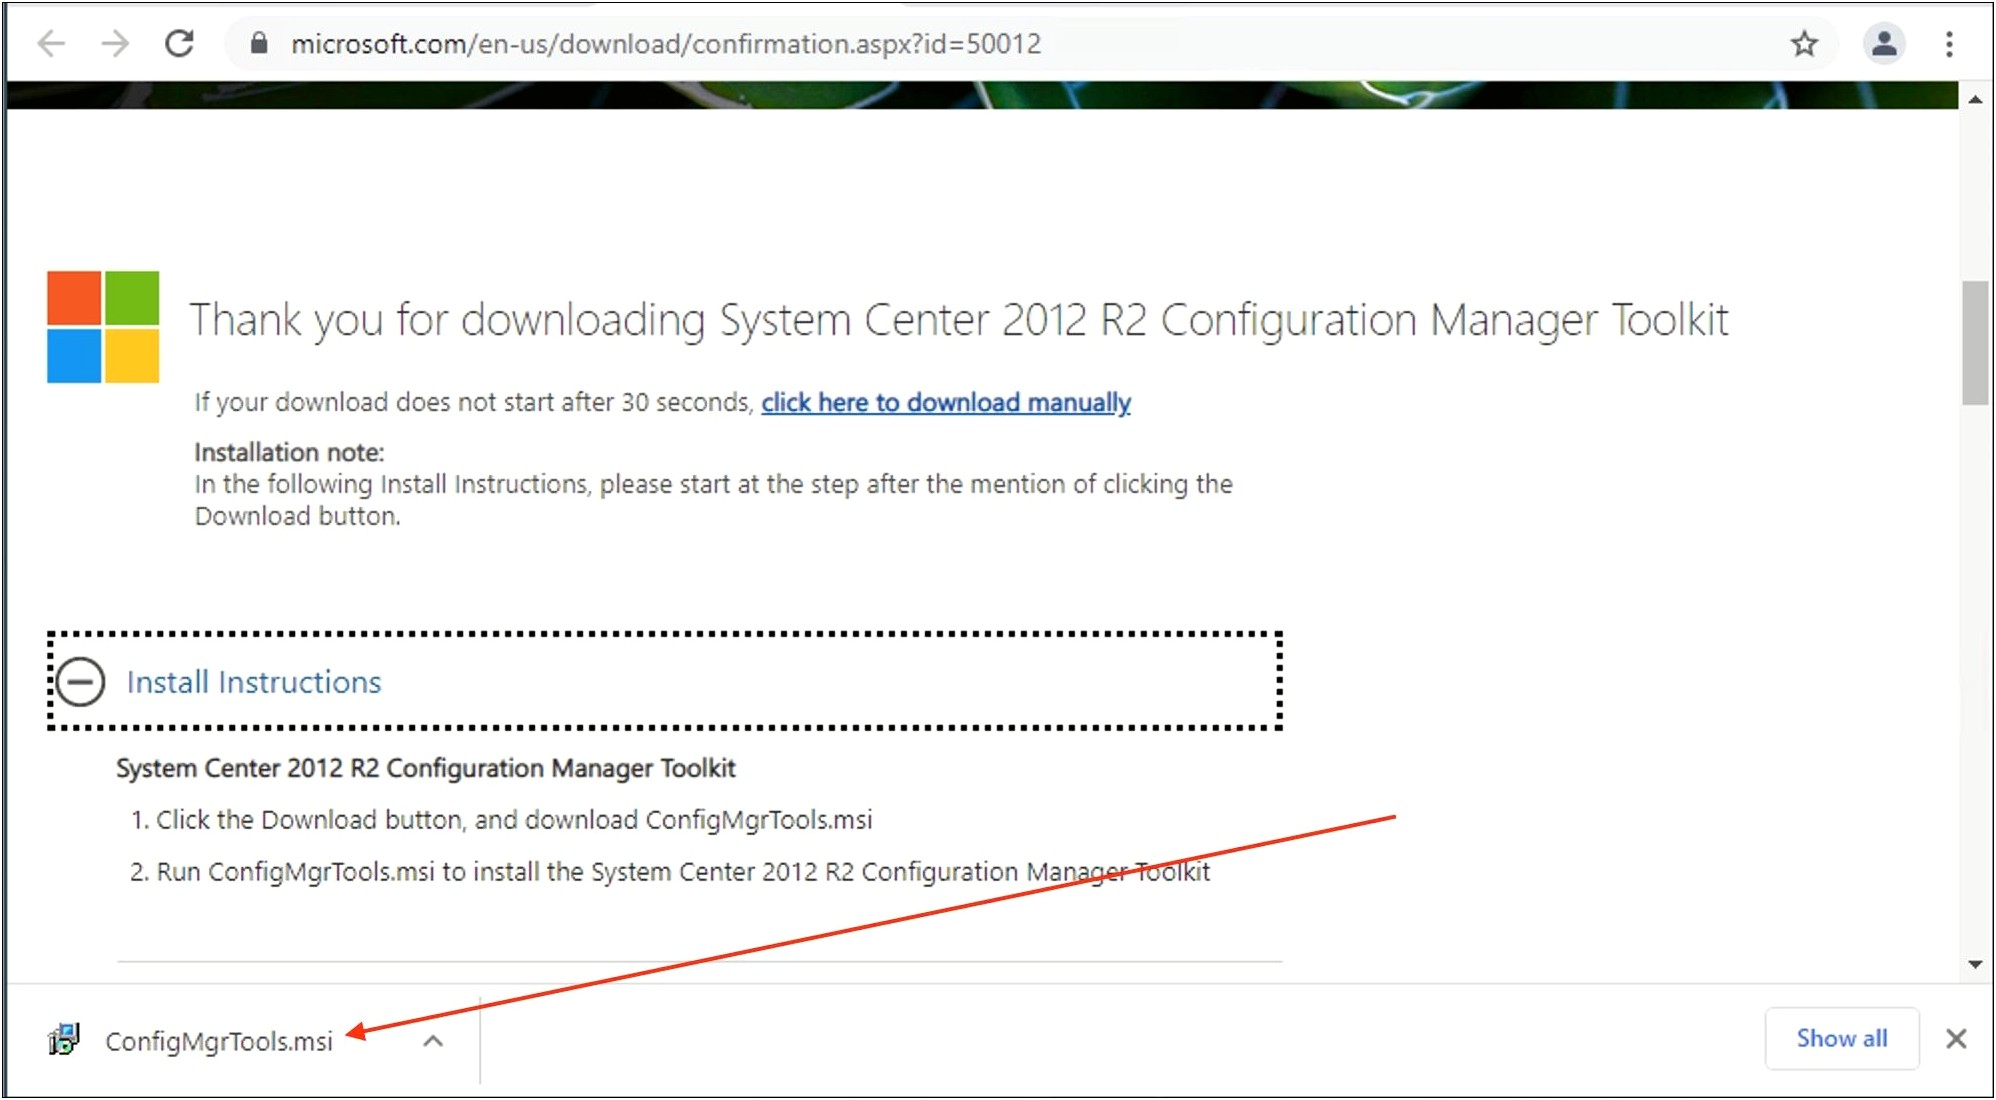1996x1100 pixels.
Task: Click the page scrollbar up arrow
Action: click(x=1975, y=100)
